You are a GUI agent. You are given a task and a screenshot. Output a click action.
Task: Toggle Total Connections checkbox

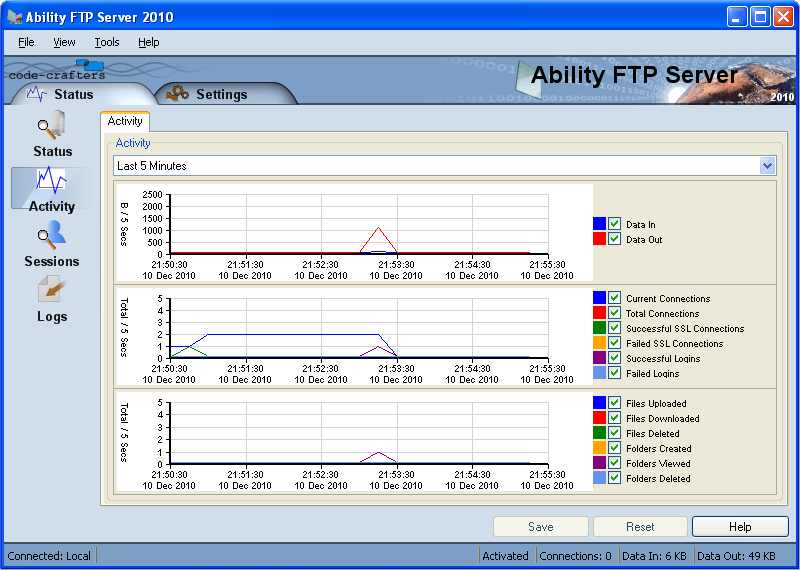[614, 313]
